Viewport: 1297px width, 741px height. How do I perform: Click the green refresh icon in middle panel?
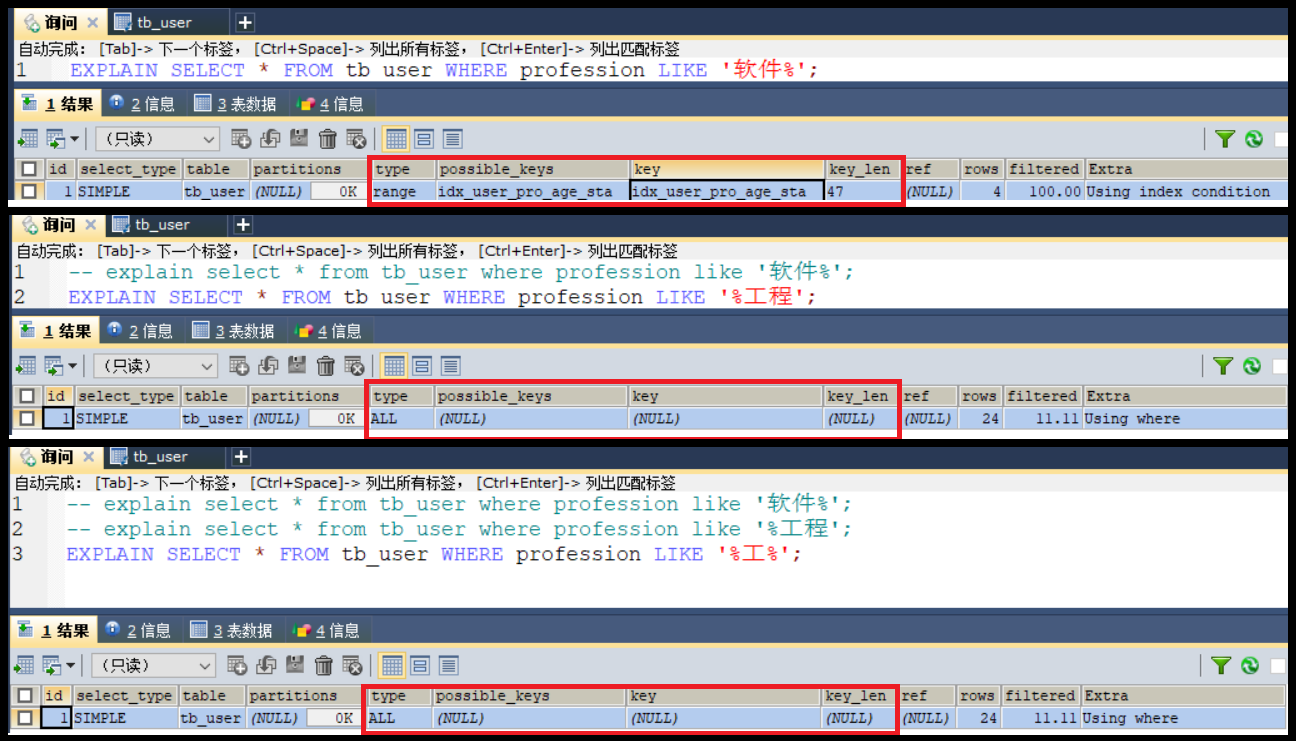point(1251,366)
